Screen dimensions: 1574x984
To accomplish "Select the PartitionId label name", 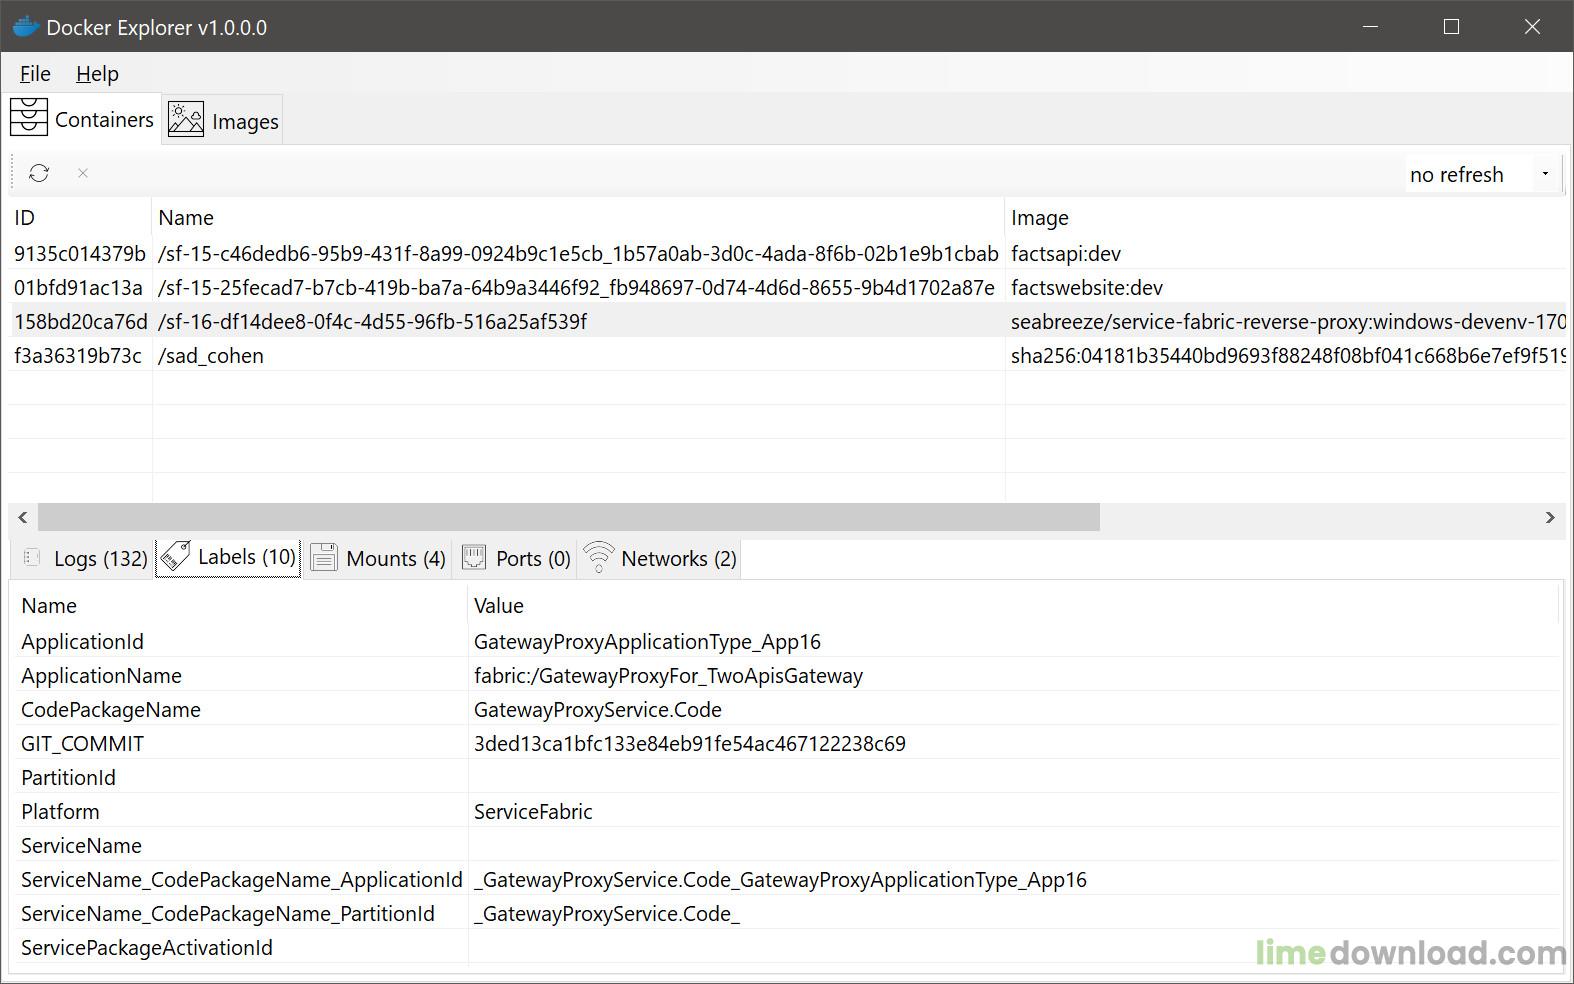I will pyautogui.click(x=68, y=777).
